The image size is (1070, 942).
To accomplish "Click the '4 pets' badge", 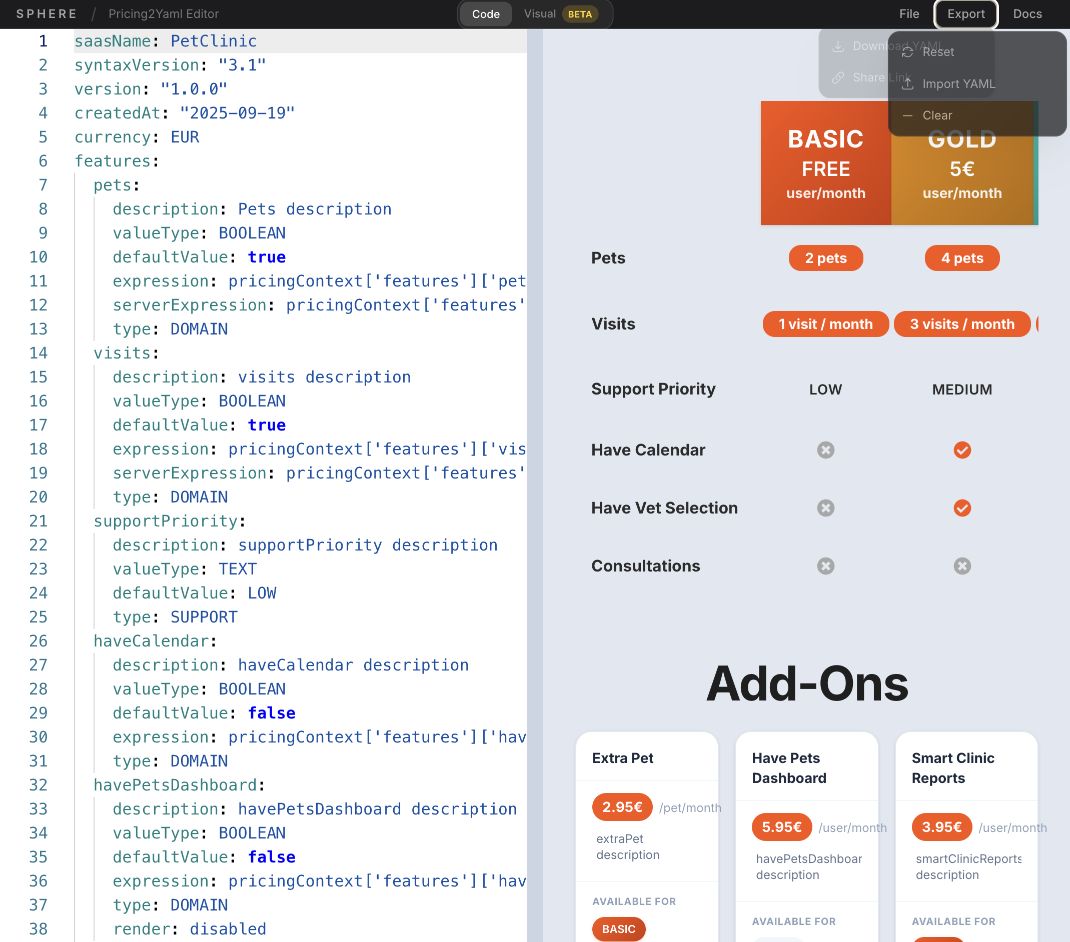I will pyautogui.click(x=962, y=258).
